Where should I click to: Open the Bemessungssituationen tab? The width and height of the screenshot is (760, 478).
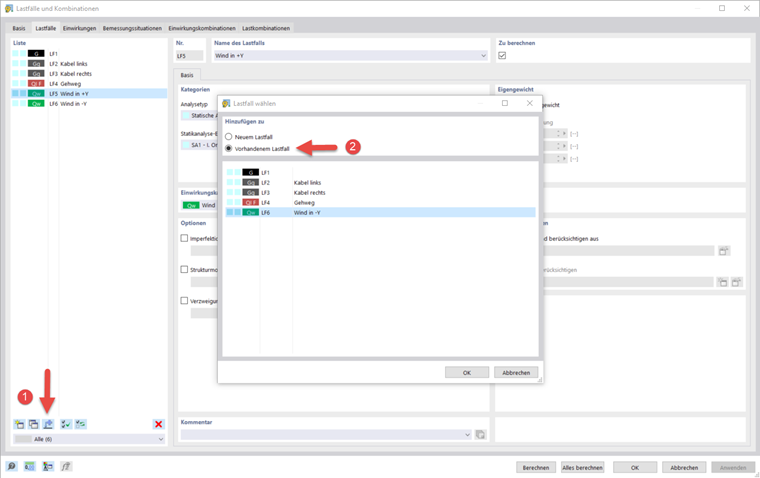pos(132,28)
